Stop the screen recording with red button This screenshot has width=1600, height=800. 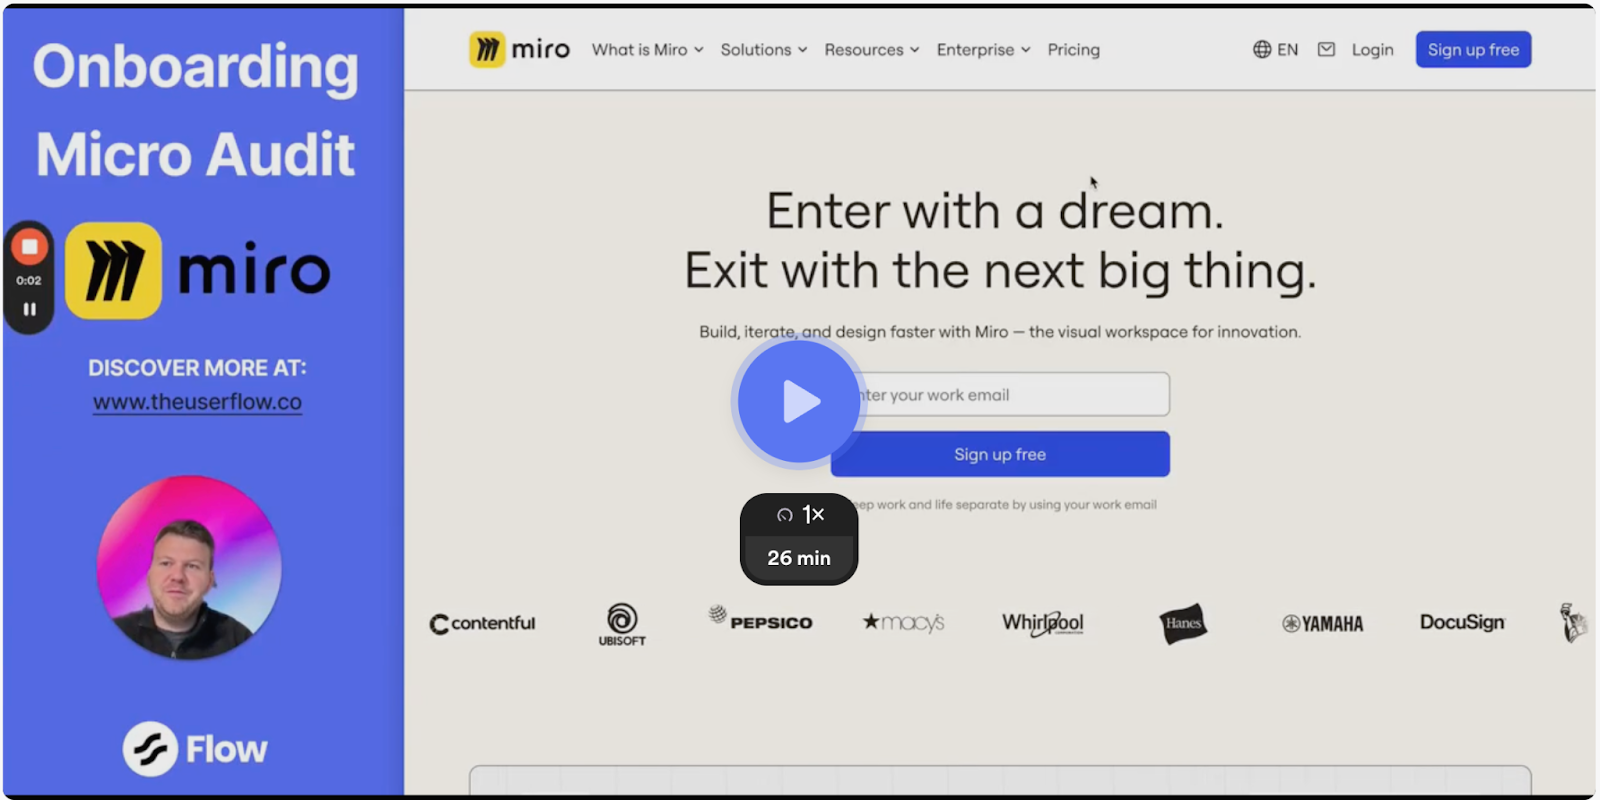pos(29,247)
